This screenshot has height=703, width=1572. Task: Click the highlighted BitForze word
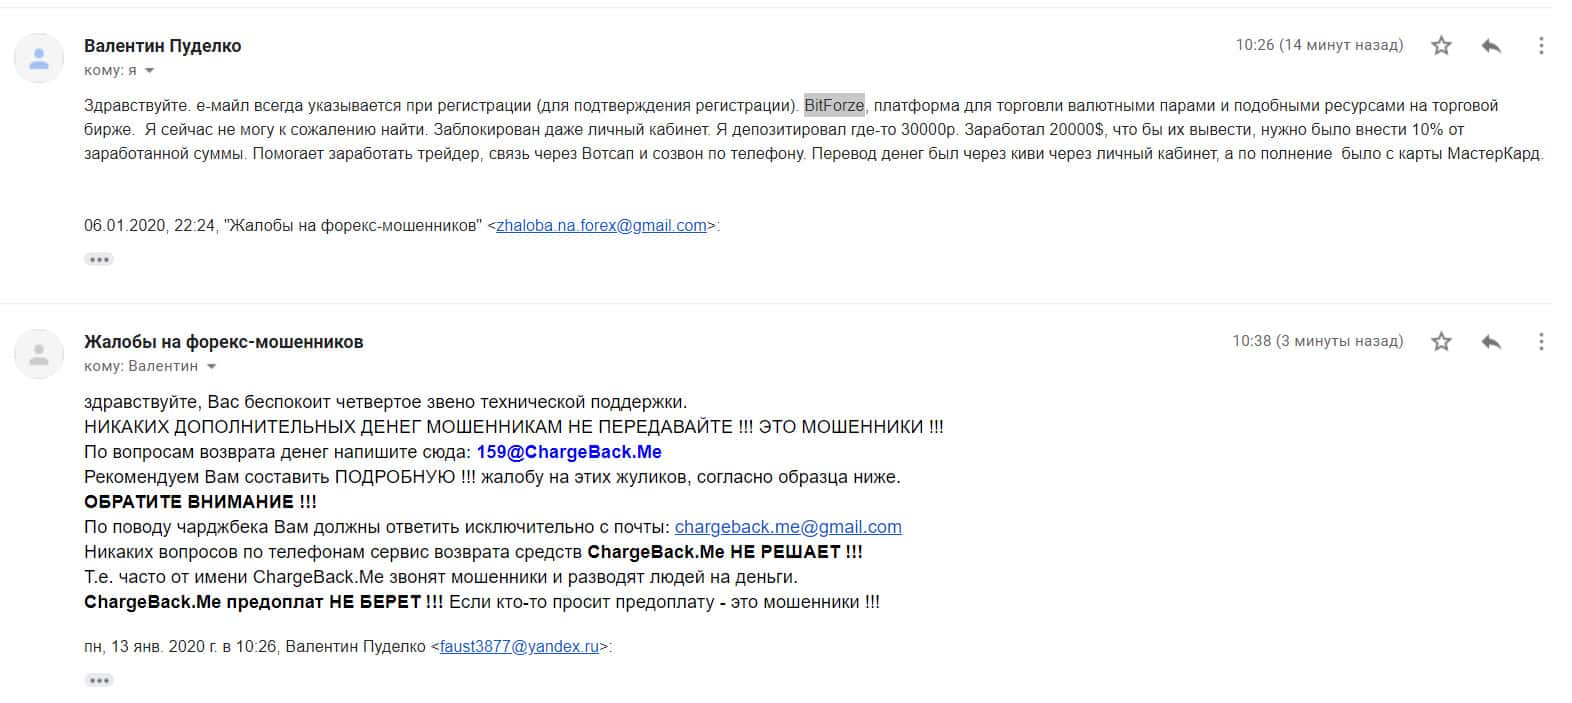click(x=834, y=105)
